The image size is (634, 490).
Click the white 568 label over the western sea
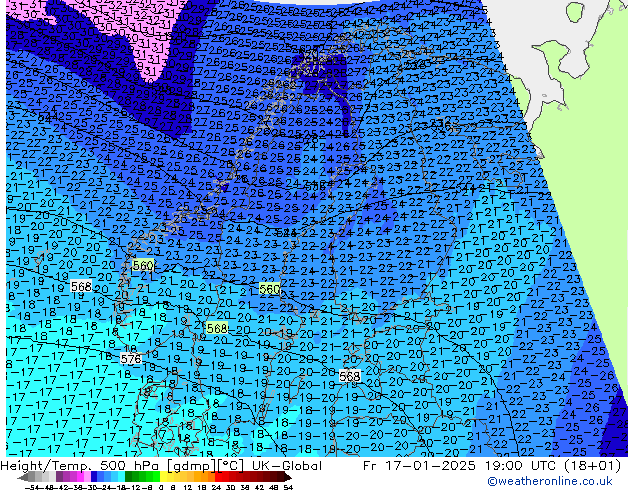click(x=81, y=286)
